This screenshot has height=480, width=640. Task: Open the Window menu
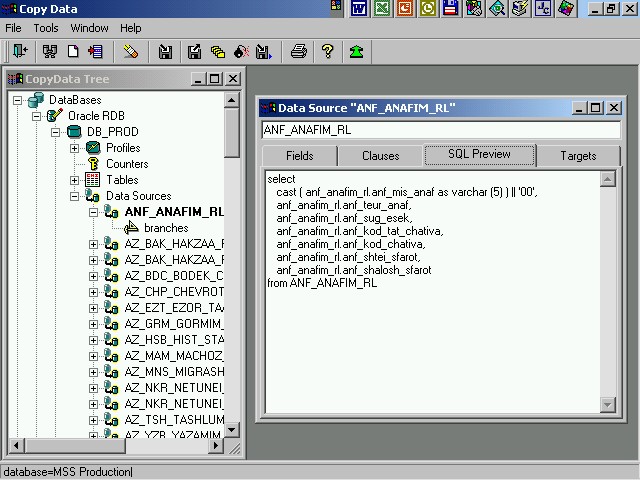tap(89, 28)
